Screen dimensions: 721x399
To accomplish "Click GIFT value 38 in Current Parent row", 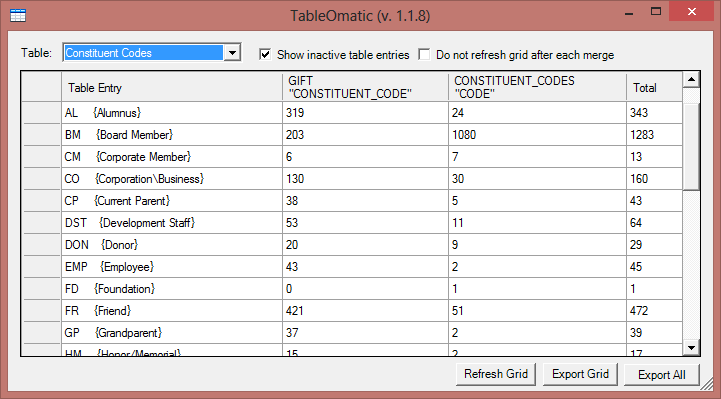I will [365, 201].
